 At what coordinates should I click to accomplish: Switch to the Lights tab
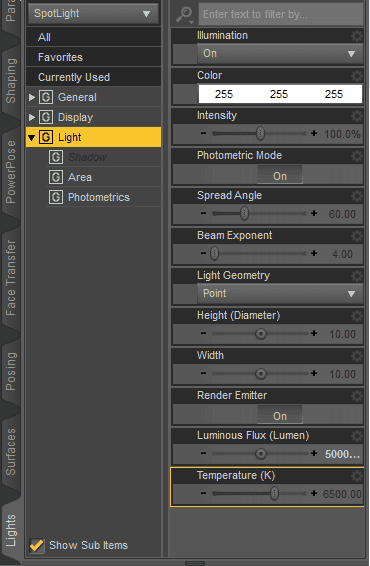11,531
